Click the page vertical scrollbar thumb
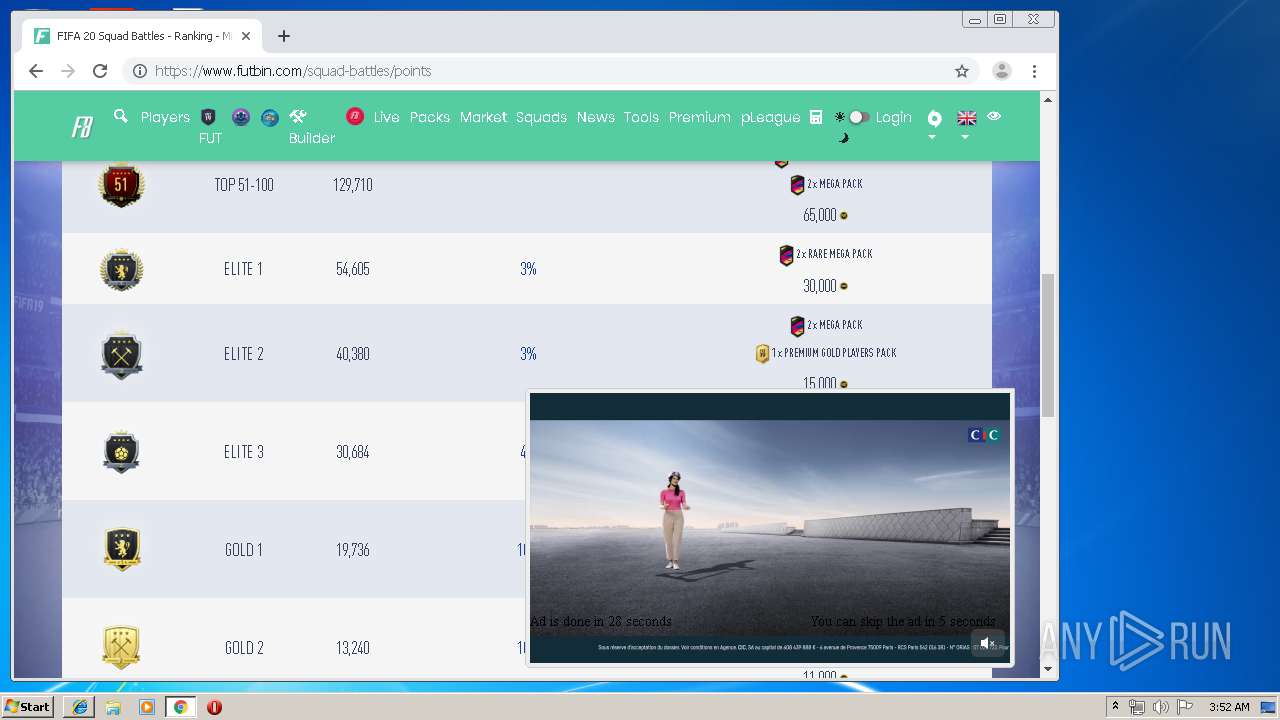The image size is (1280, 720). pos(1048,345)
